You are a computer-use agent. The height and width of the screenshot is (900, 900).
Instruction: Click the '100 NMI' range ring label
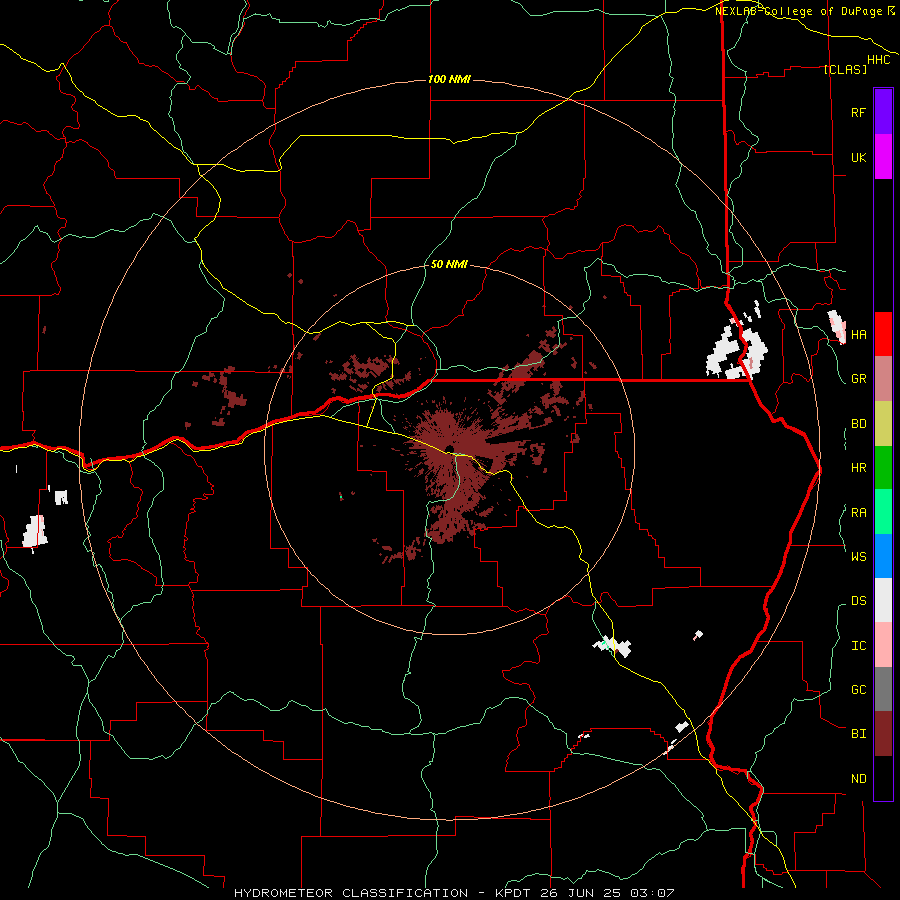pos(449,79)
